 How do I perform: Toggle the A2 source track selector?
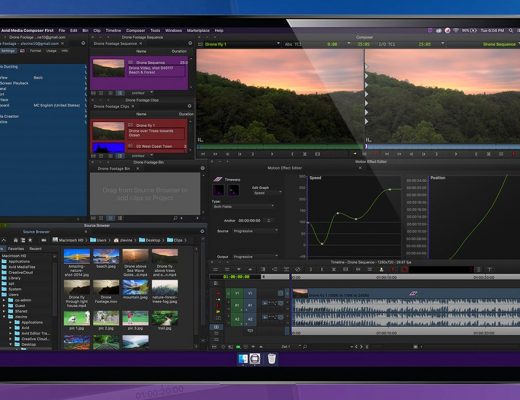[x=237, y=319]
